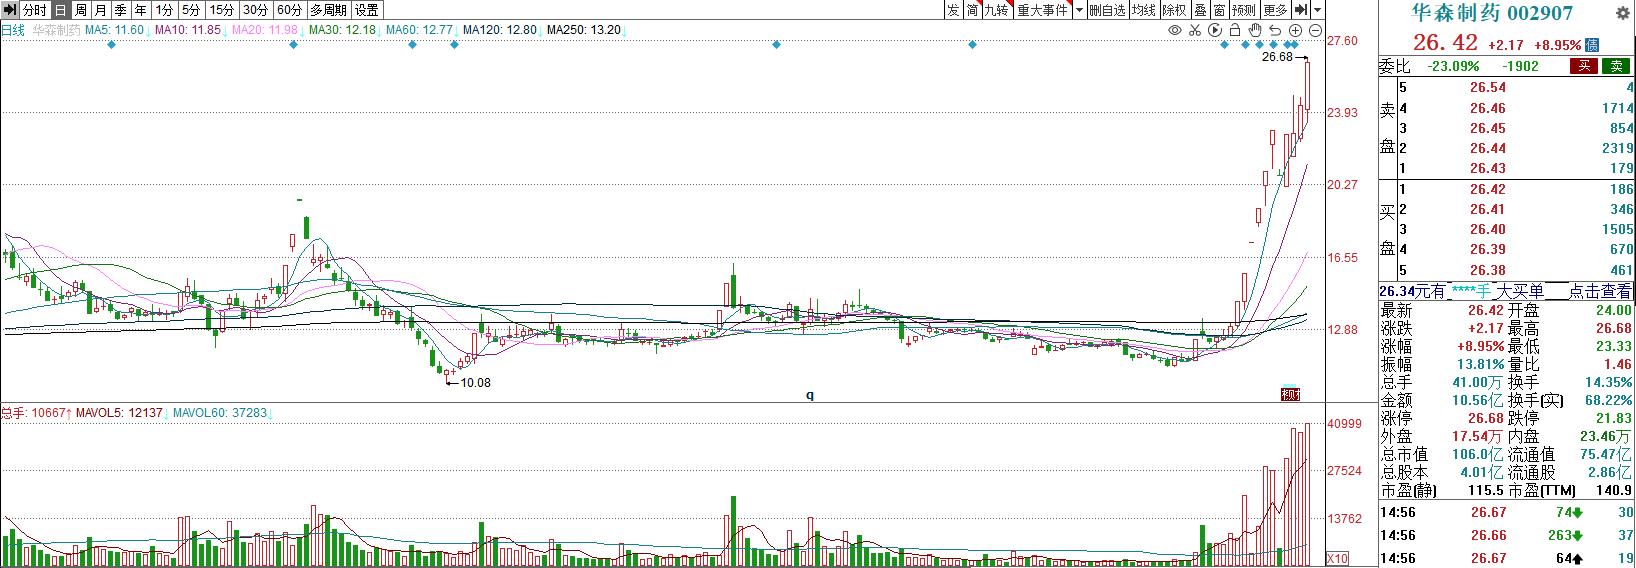Click the eye visibility icon above chart

coord(1175,30)
